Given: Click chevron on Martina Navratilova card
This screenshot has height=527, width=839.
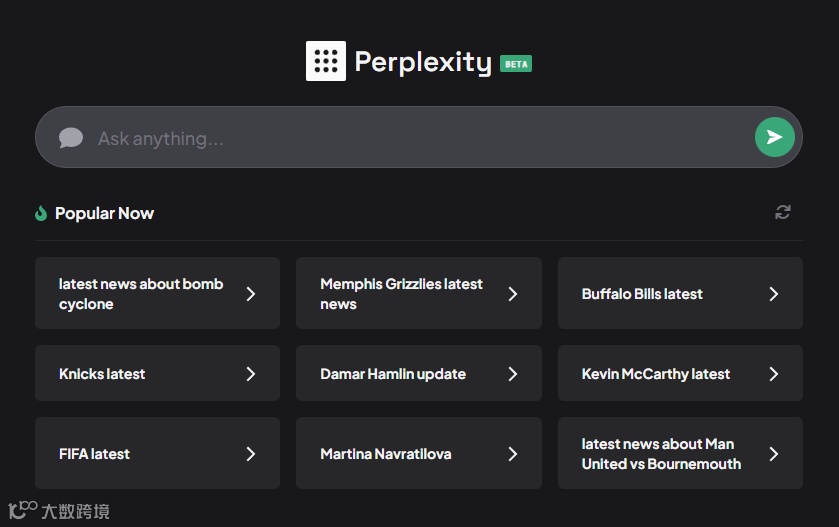Looking at the screenshot, I should (x=513, y=454).
